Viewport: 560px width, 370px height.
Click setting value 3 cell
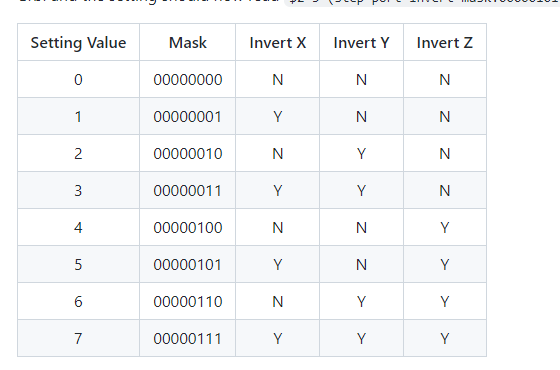(79, 190)
